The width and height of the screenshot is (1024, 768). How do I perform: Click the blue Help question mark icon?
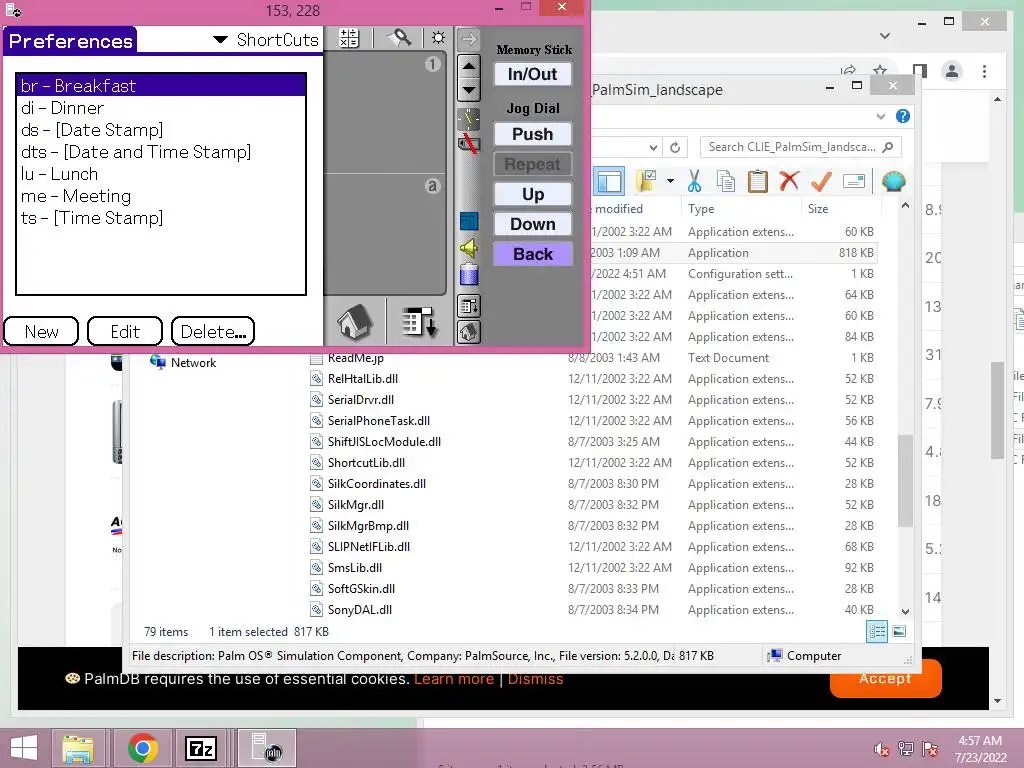[x=903, y=116]
